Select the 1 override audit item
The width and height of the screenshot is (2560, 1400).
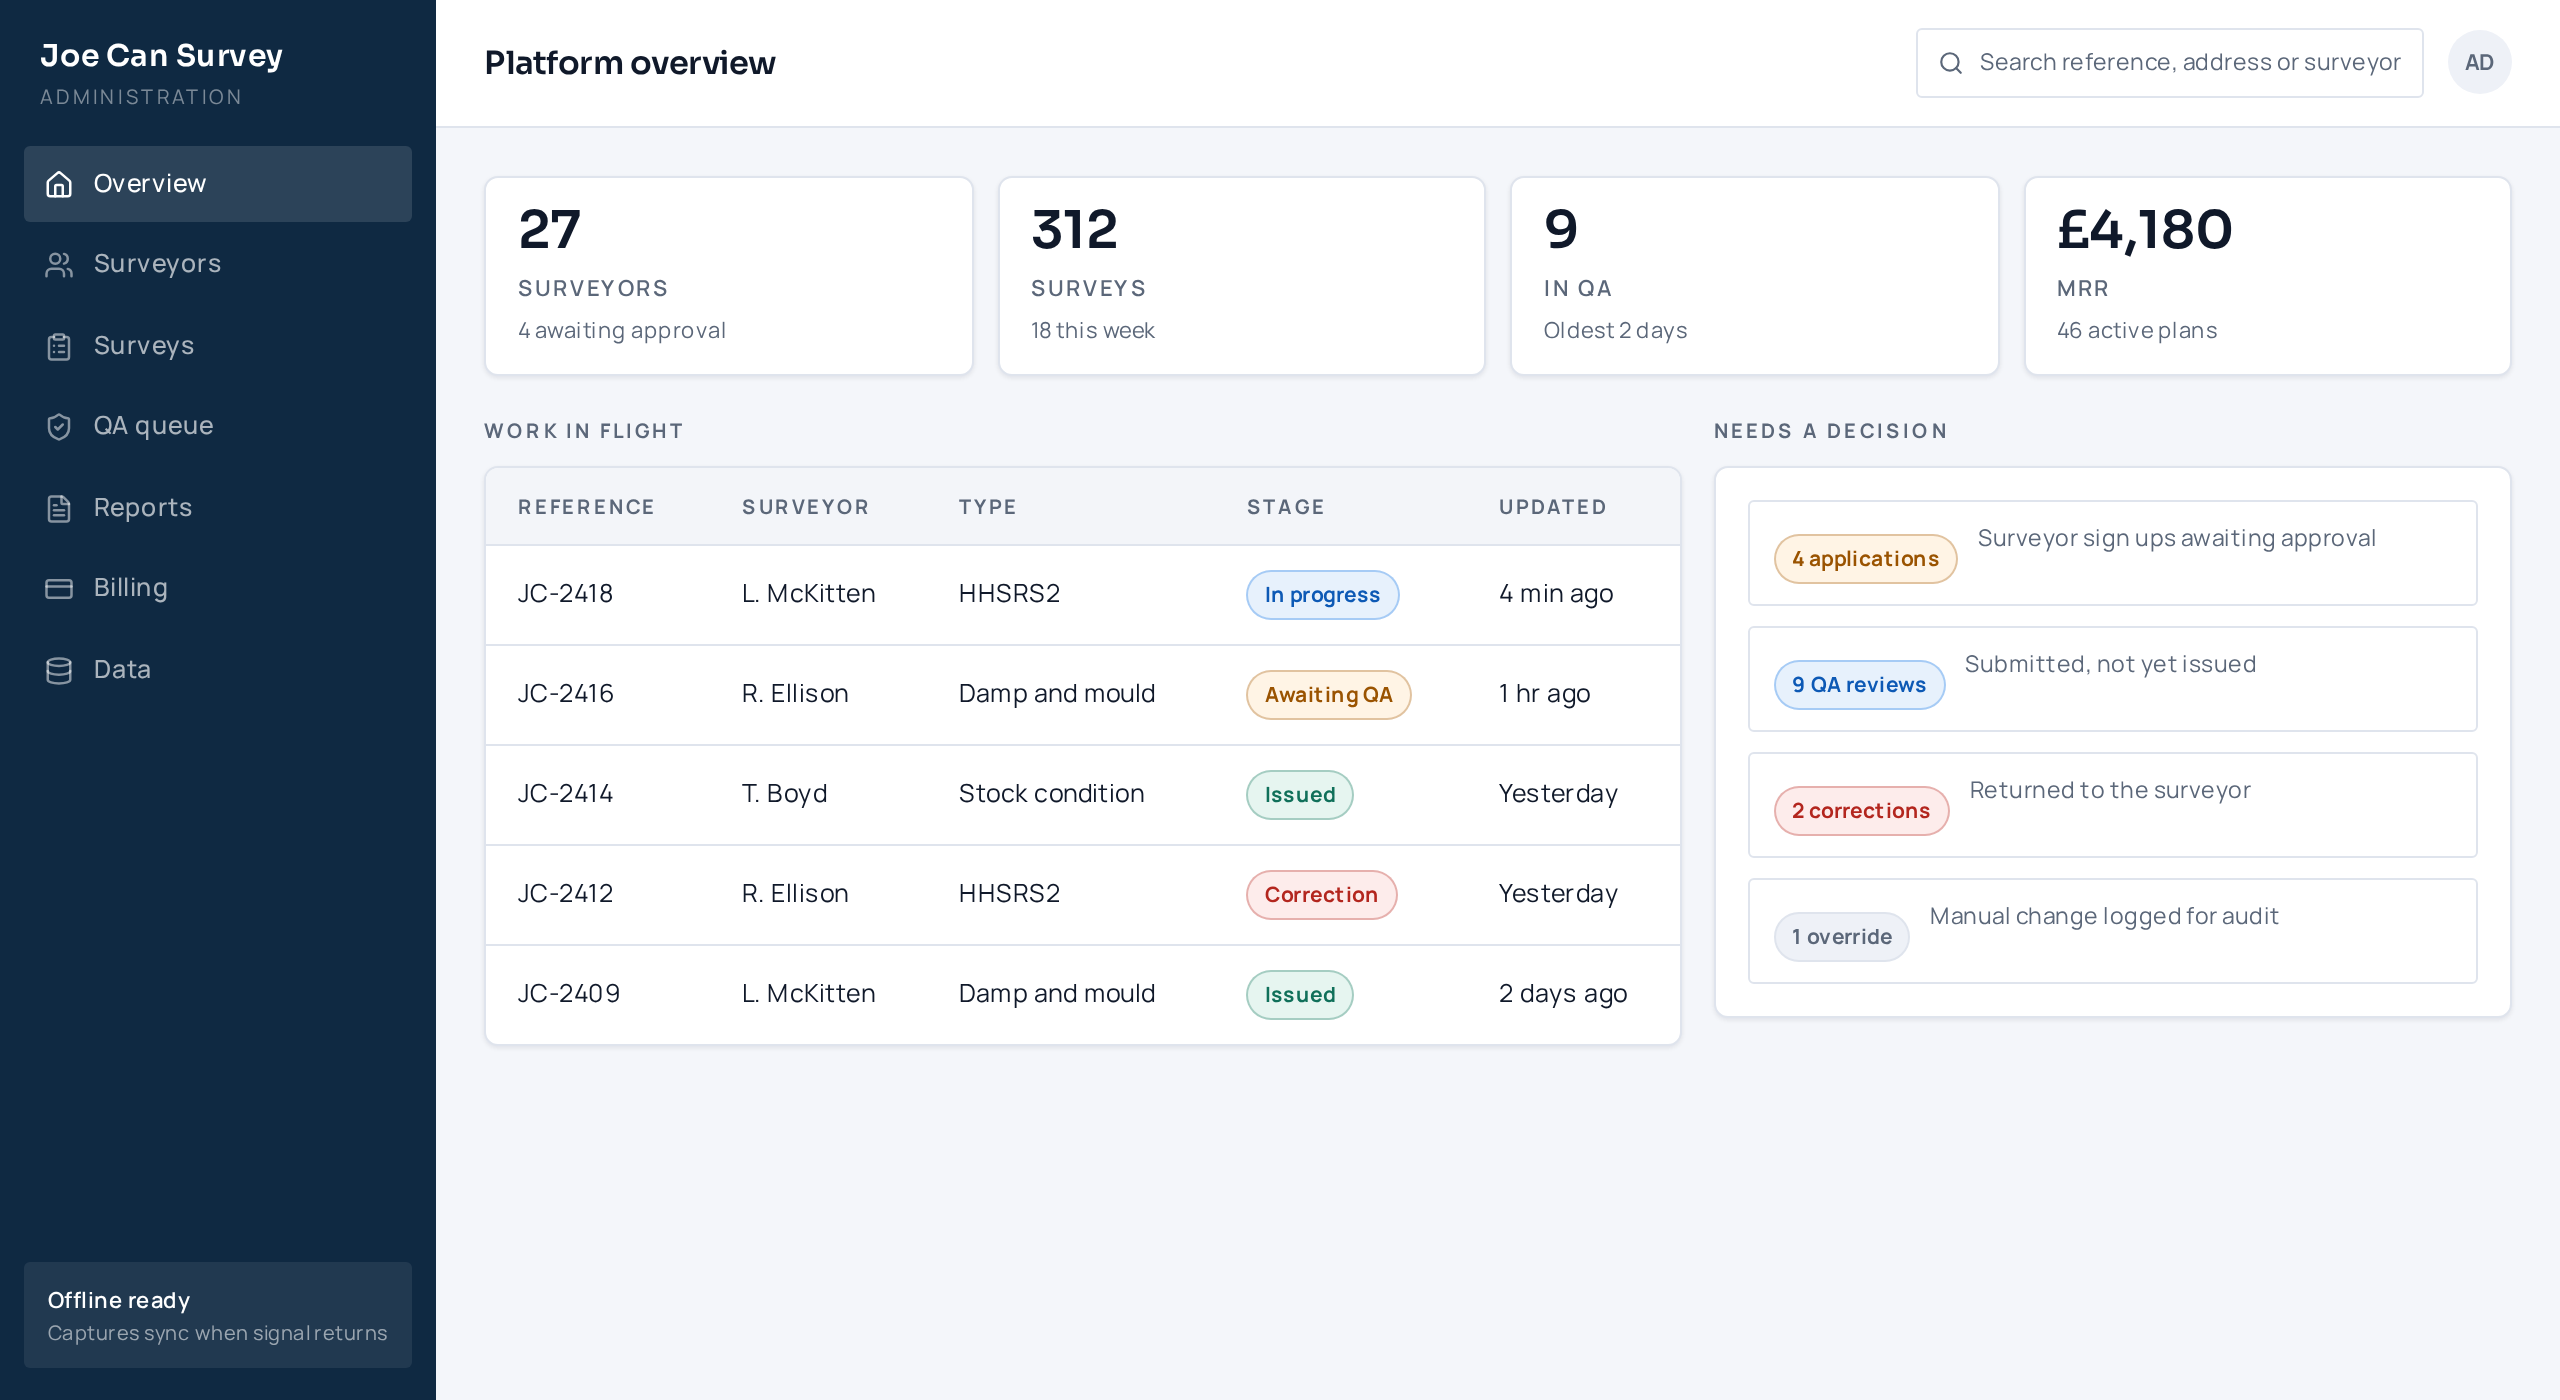point(2112,931)
